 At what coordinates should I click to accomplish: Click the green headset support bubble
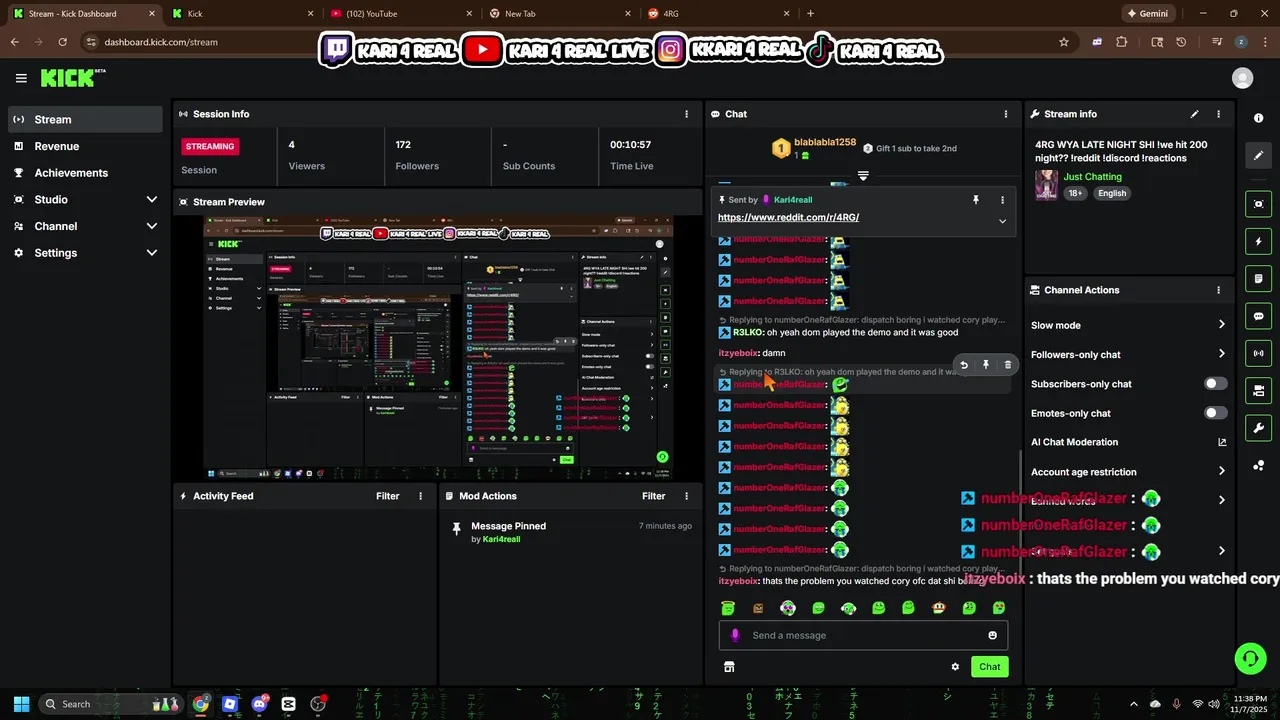tap(1249, 658)
